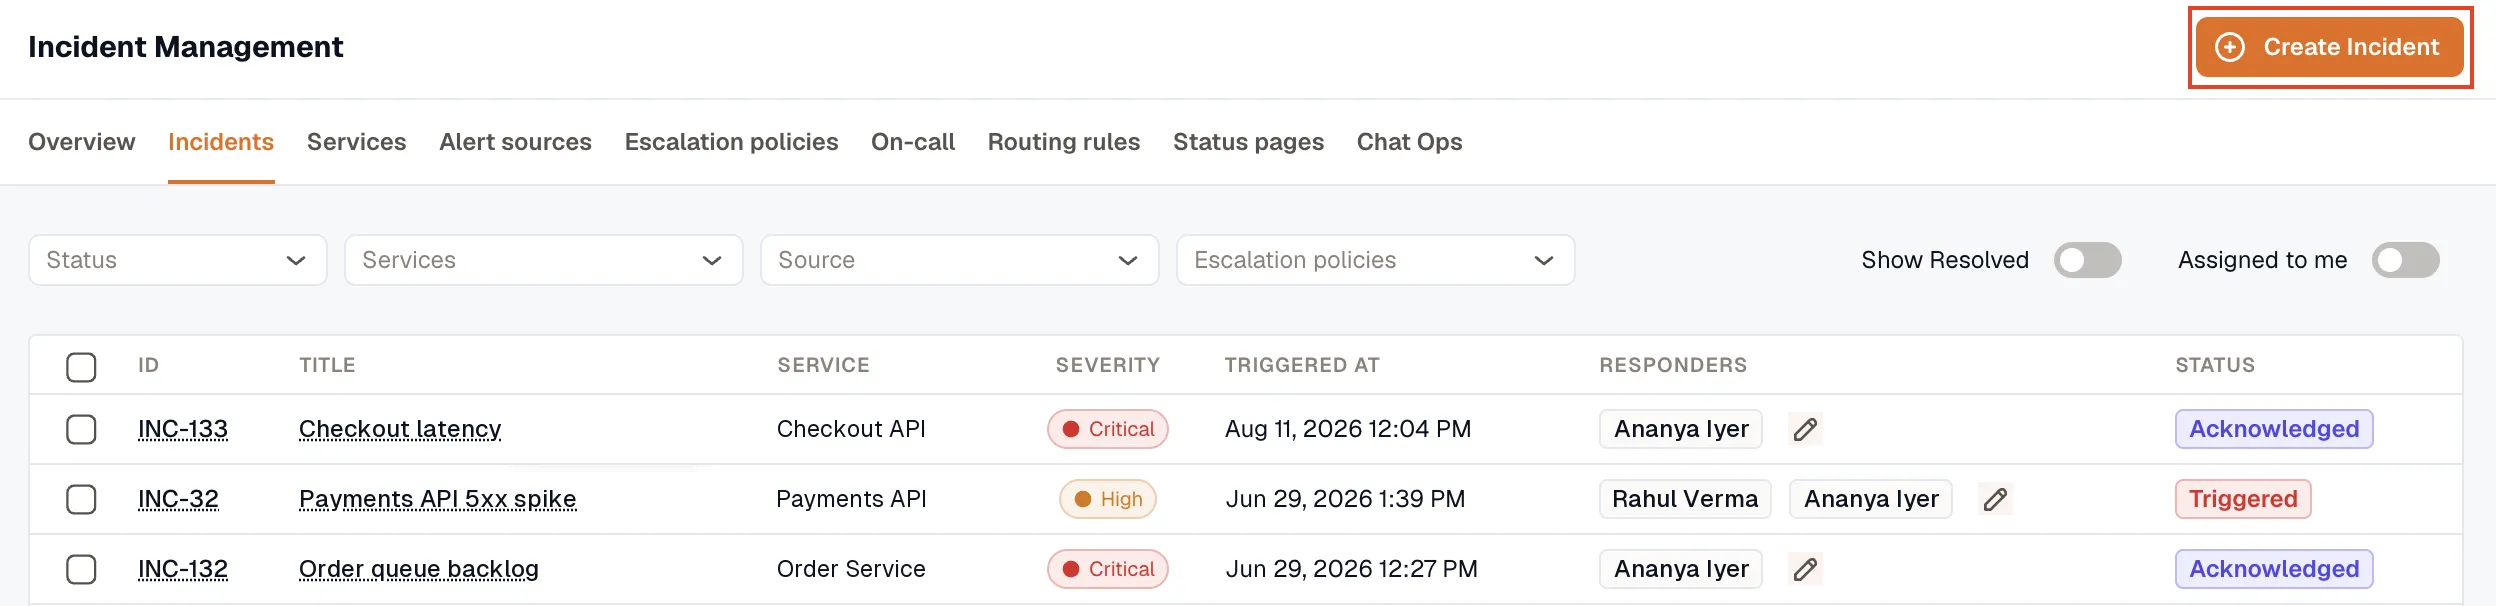
Task: Go to the Services tab
Action: pos(357,142)
